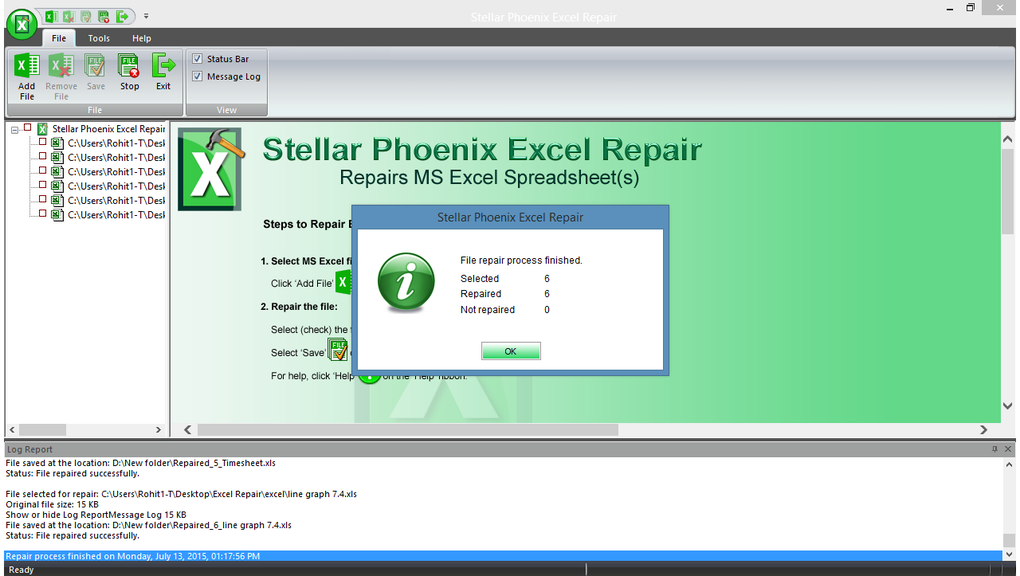Viewport: 1020px width, 576px height.
Task: Click Add File icon in quick access toolbar
Action: [51, 16]
